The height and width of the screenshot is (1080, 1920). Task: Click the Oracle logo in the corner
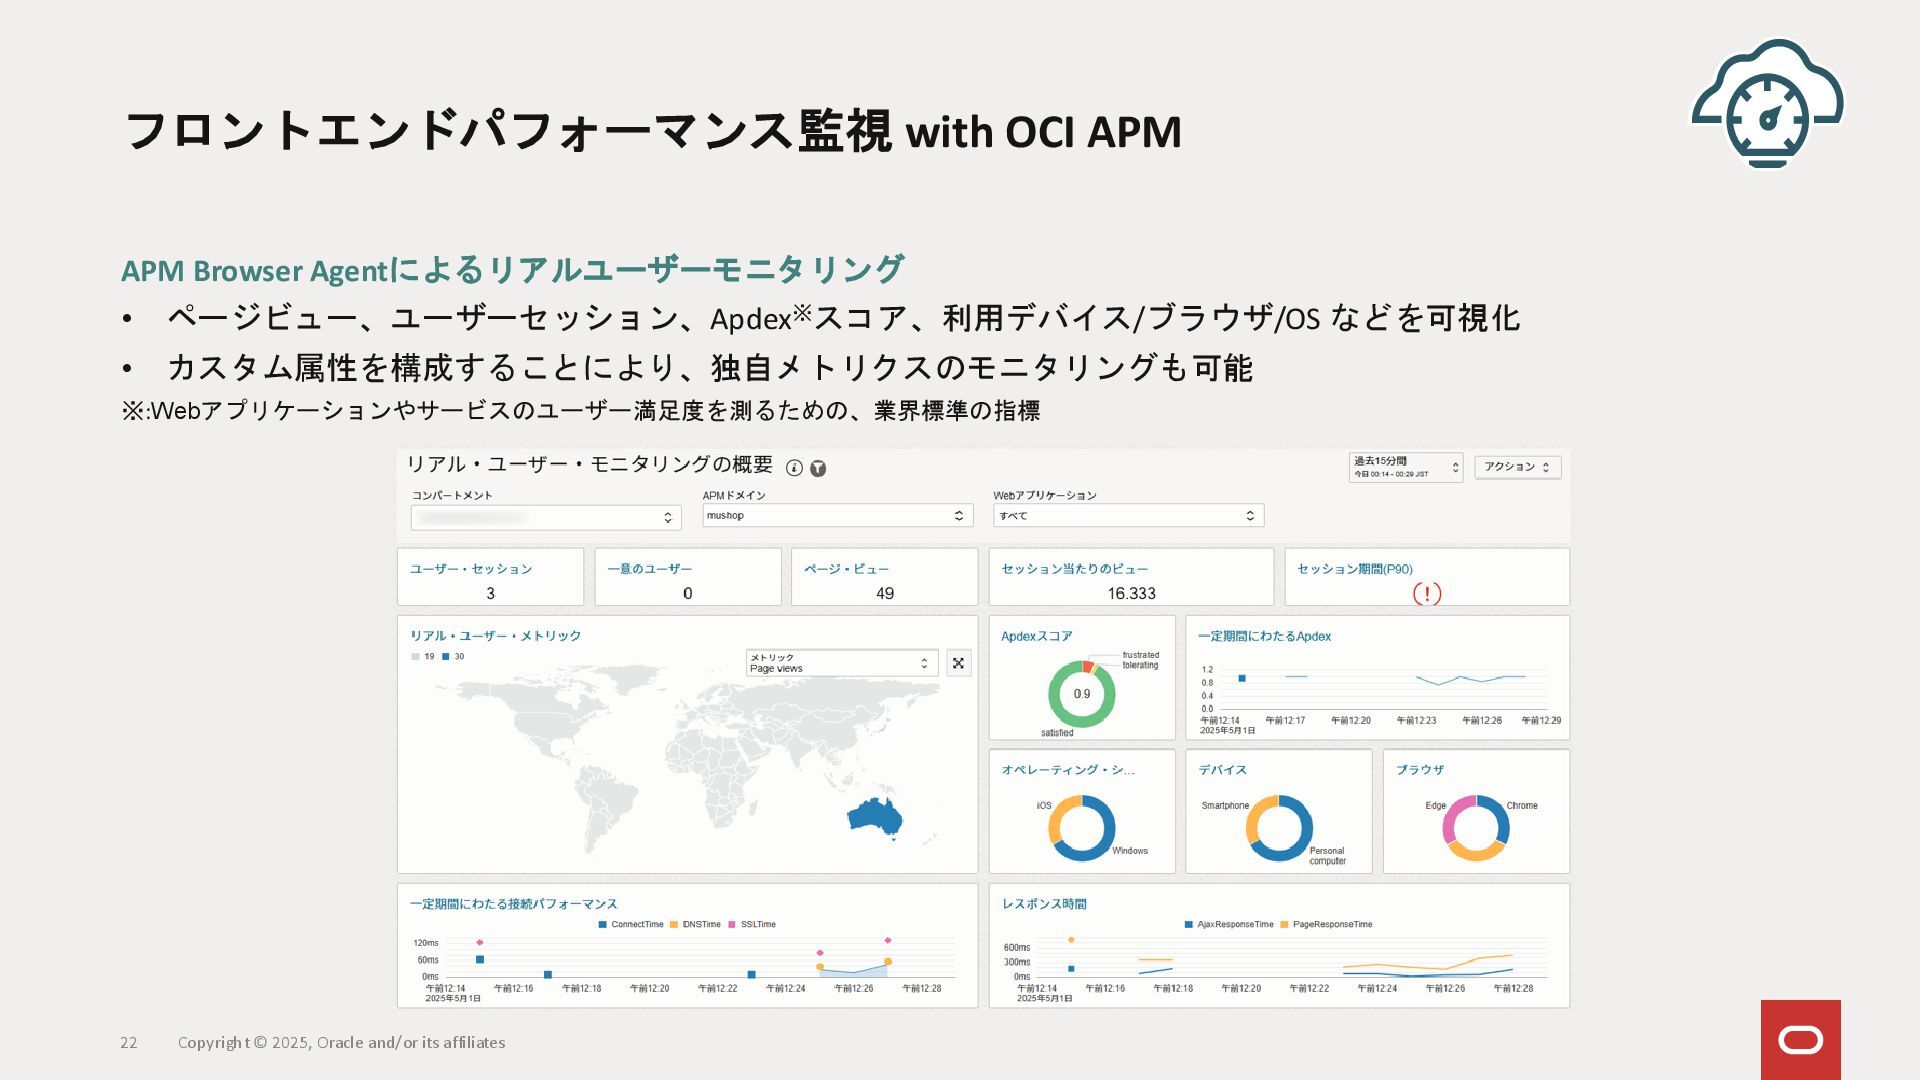coord(1800,1040)
